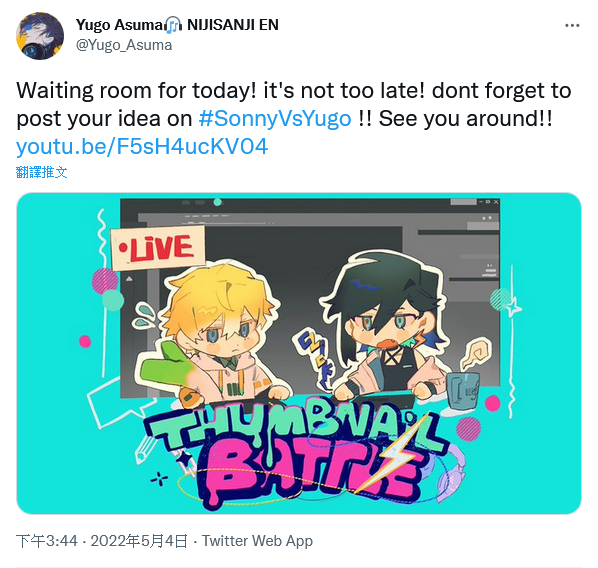Open the three-dot more options menu

click(572, 26)
